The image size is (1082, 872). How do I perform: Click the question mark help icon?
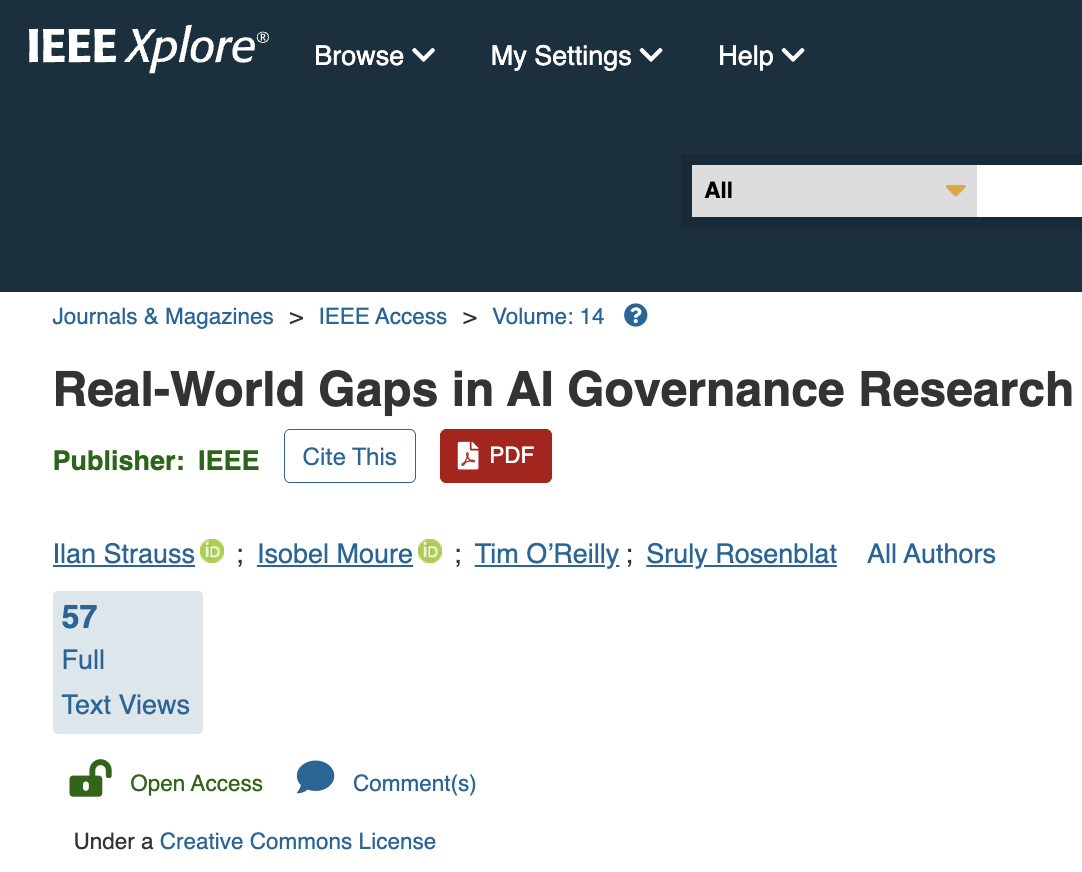(x=636, y=316)
